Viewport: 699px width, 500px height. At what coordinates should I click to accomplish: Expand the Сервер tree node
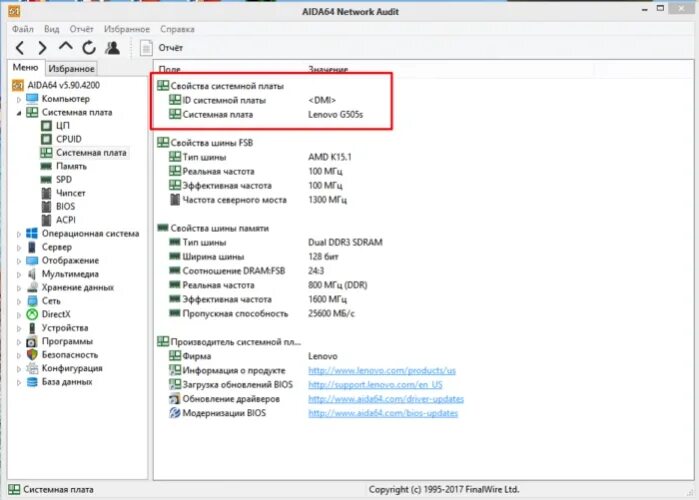point(19,247)
